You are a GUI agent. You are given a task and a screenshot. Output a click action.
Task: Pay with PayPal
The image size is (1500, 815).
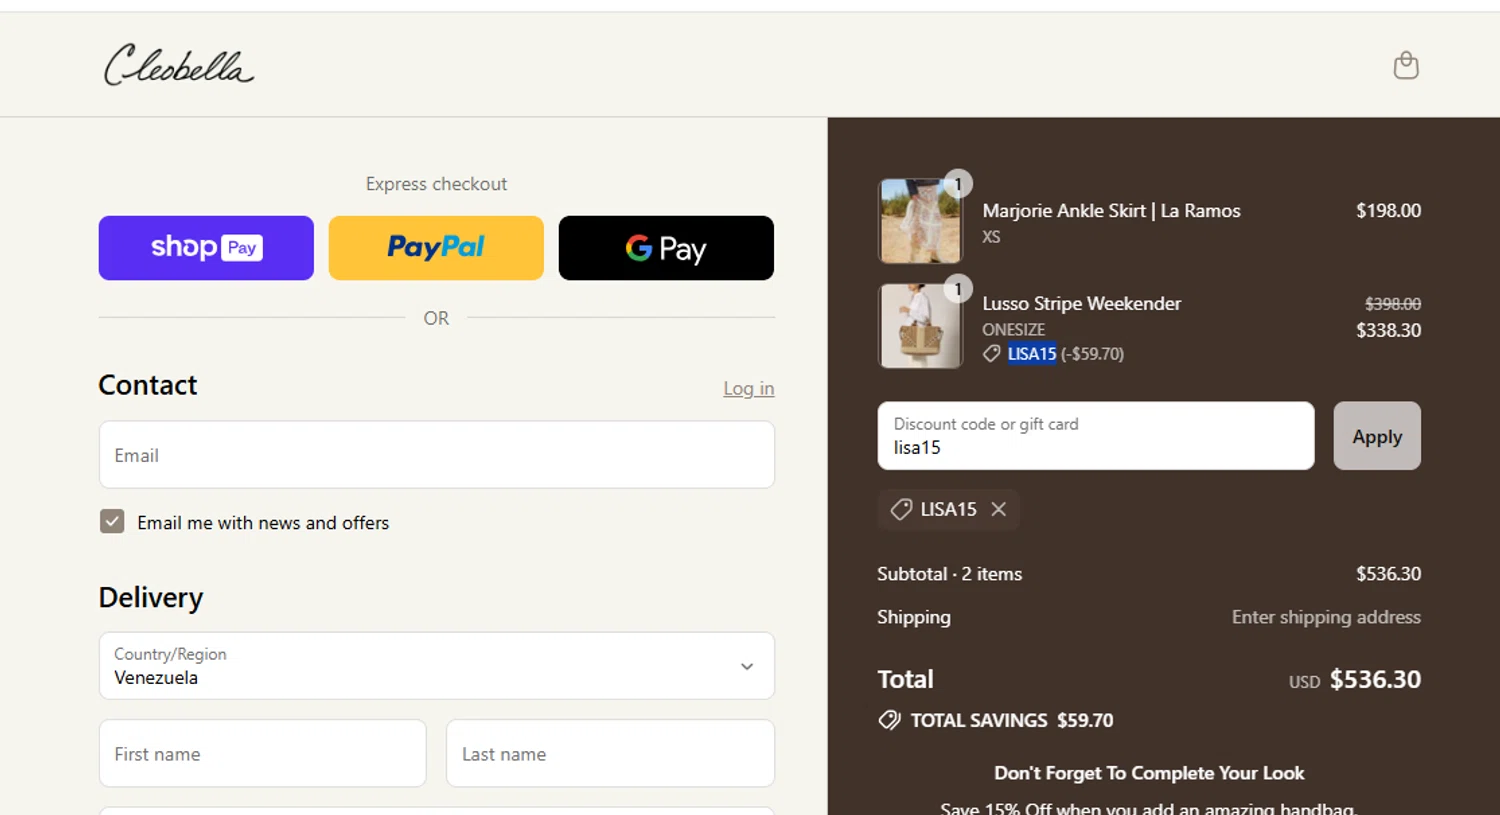(436, 248)
